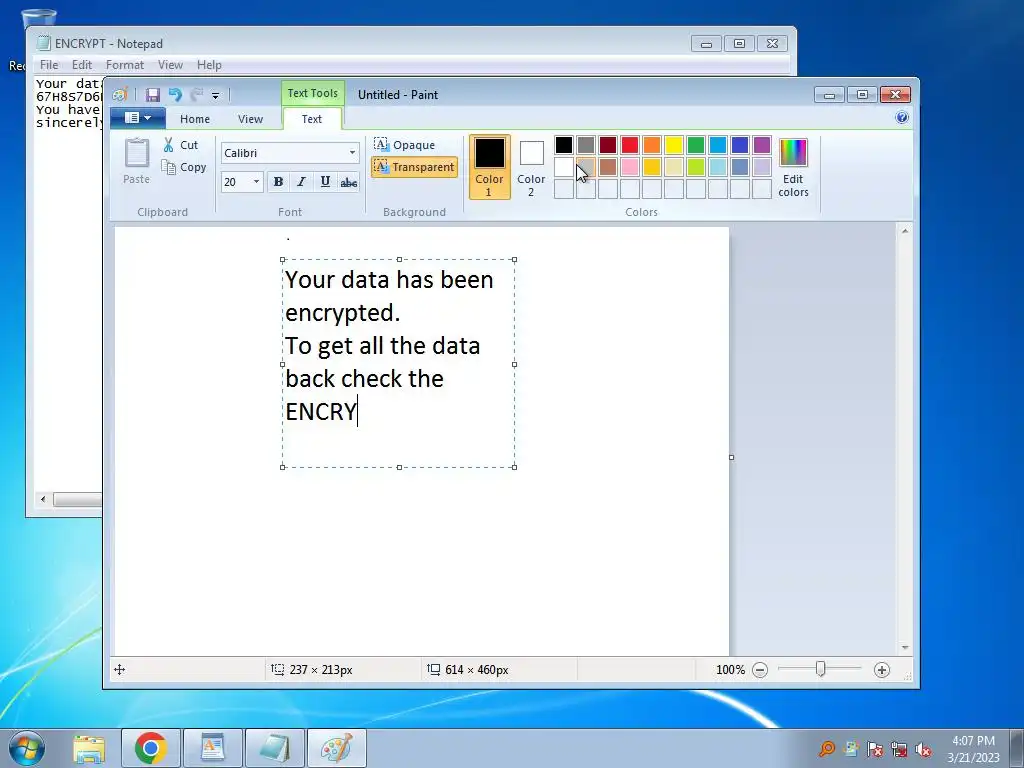Click the zoom in plus button

pyautogui.click(x=882, y=669)
